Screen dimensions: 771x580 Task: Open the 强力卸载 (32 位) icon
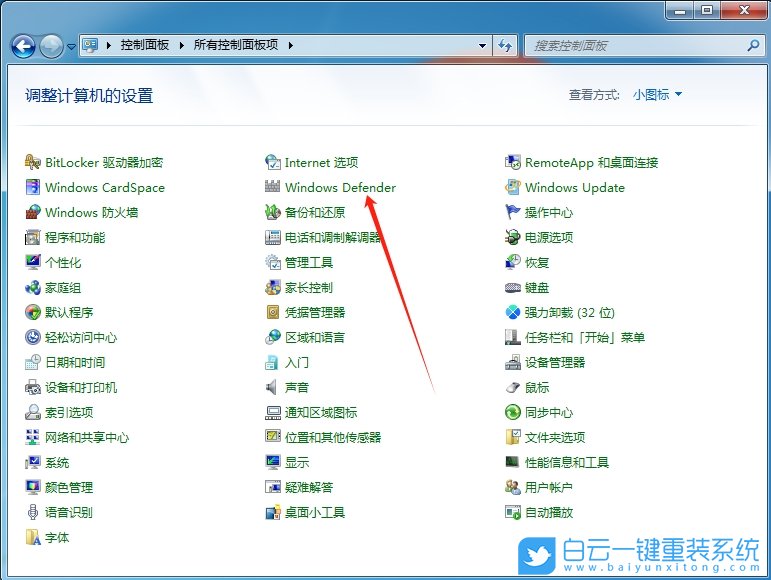click(x=512, y=312)
